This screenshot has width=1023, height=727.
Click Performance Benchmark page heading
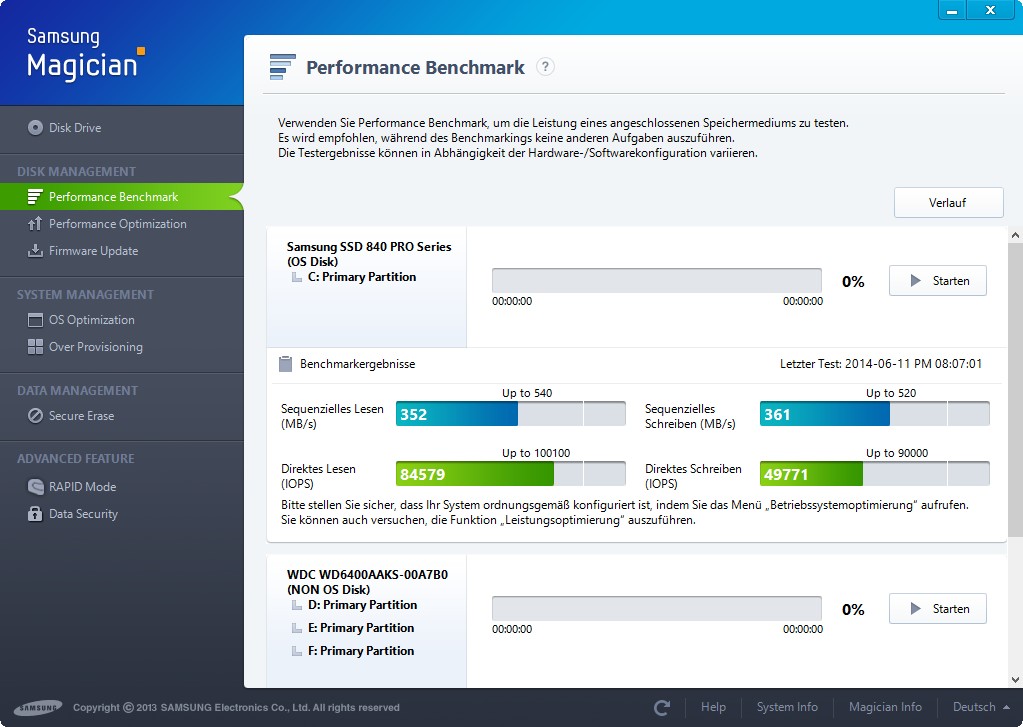click(416, 67)
